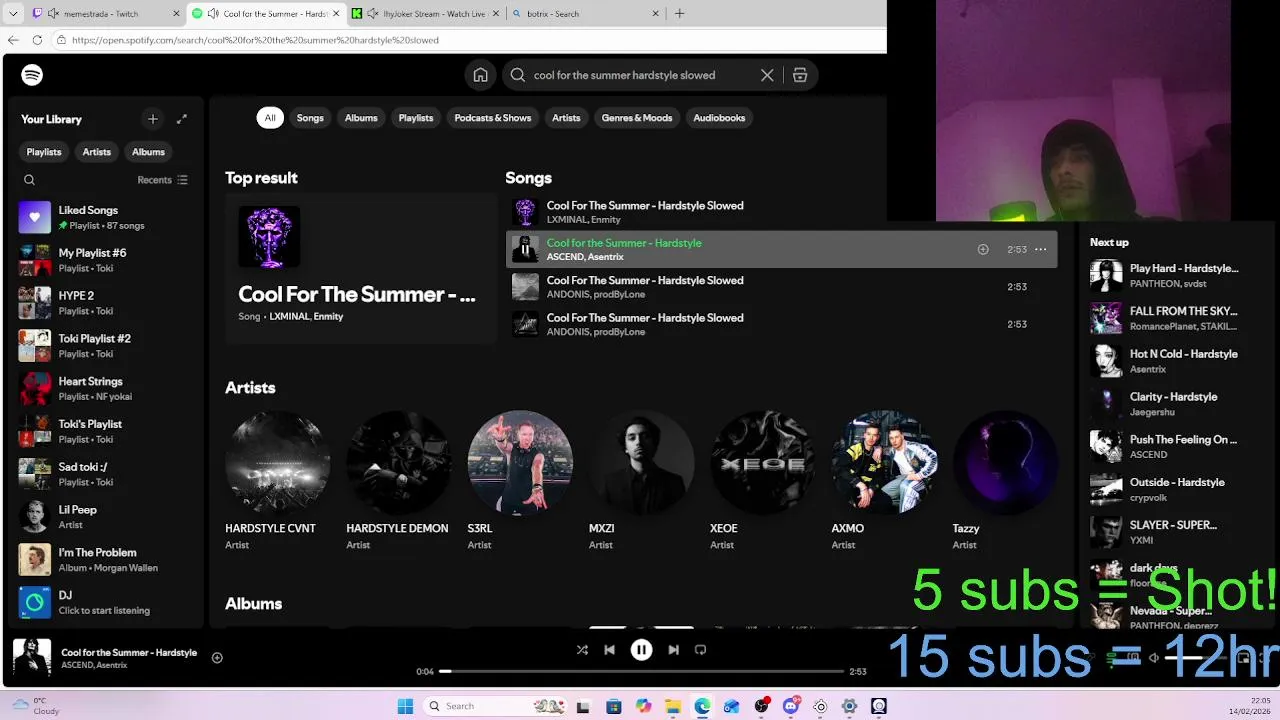Toggle shuffle playback
The image size is (1280, 720).
(582, 650)
